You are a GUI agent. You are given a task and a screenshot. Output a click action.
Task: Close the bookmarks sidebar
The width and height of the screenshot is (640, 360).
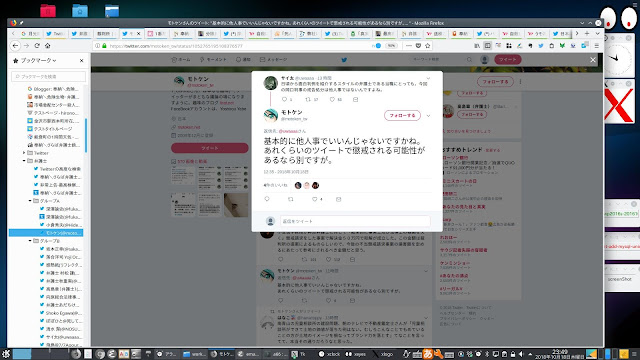[x=81, y=60]
